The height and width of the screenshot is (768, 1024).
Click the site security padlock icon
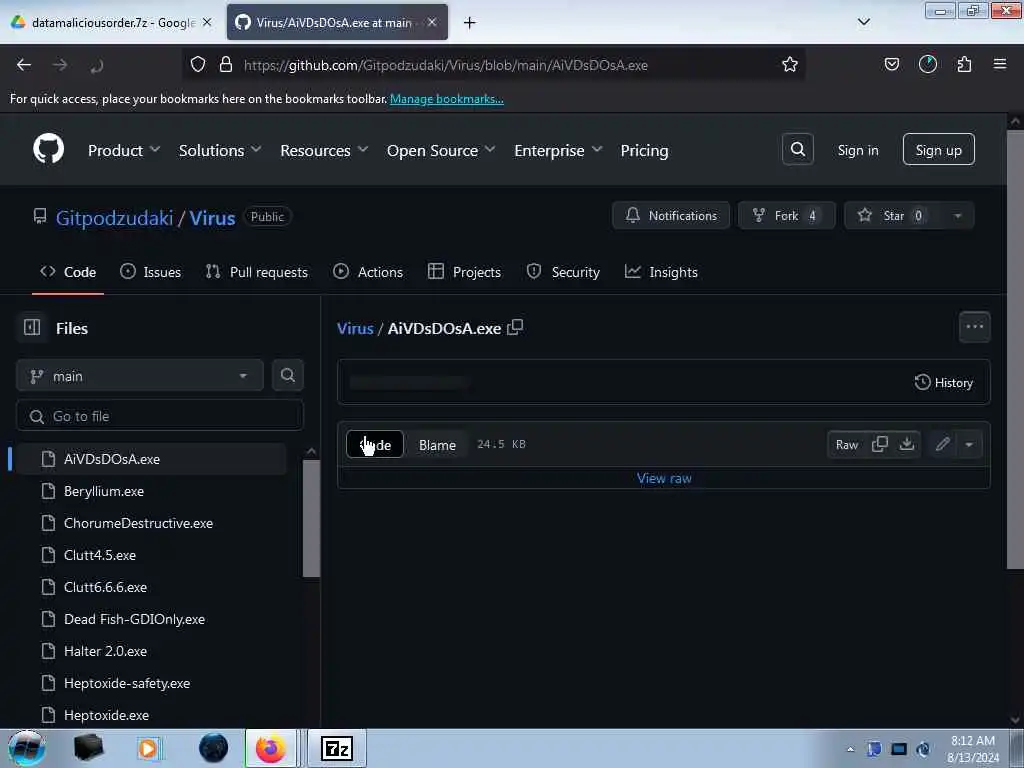[x=226, y=65]
